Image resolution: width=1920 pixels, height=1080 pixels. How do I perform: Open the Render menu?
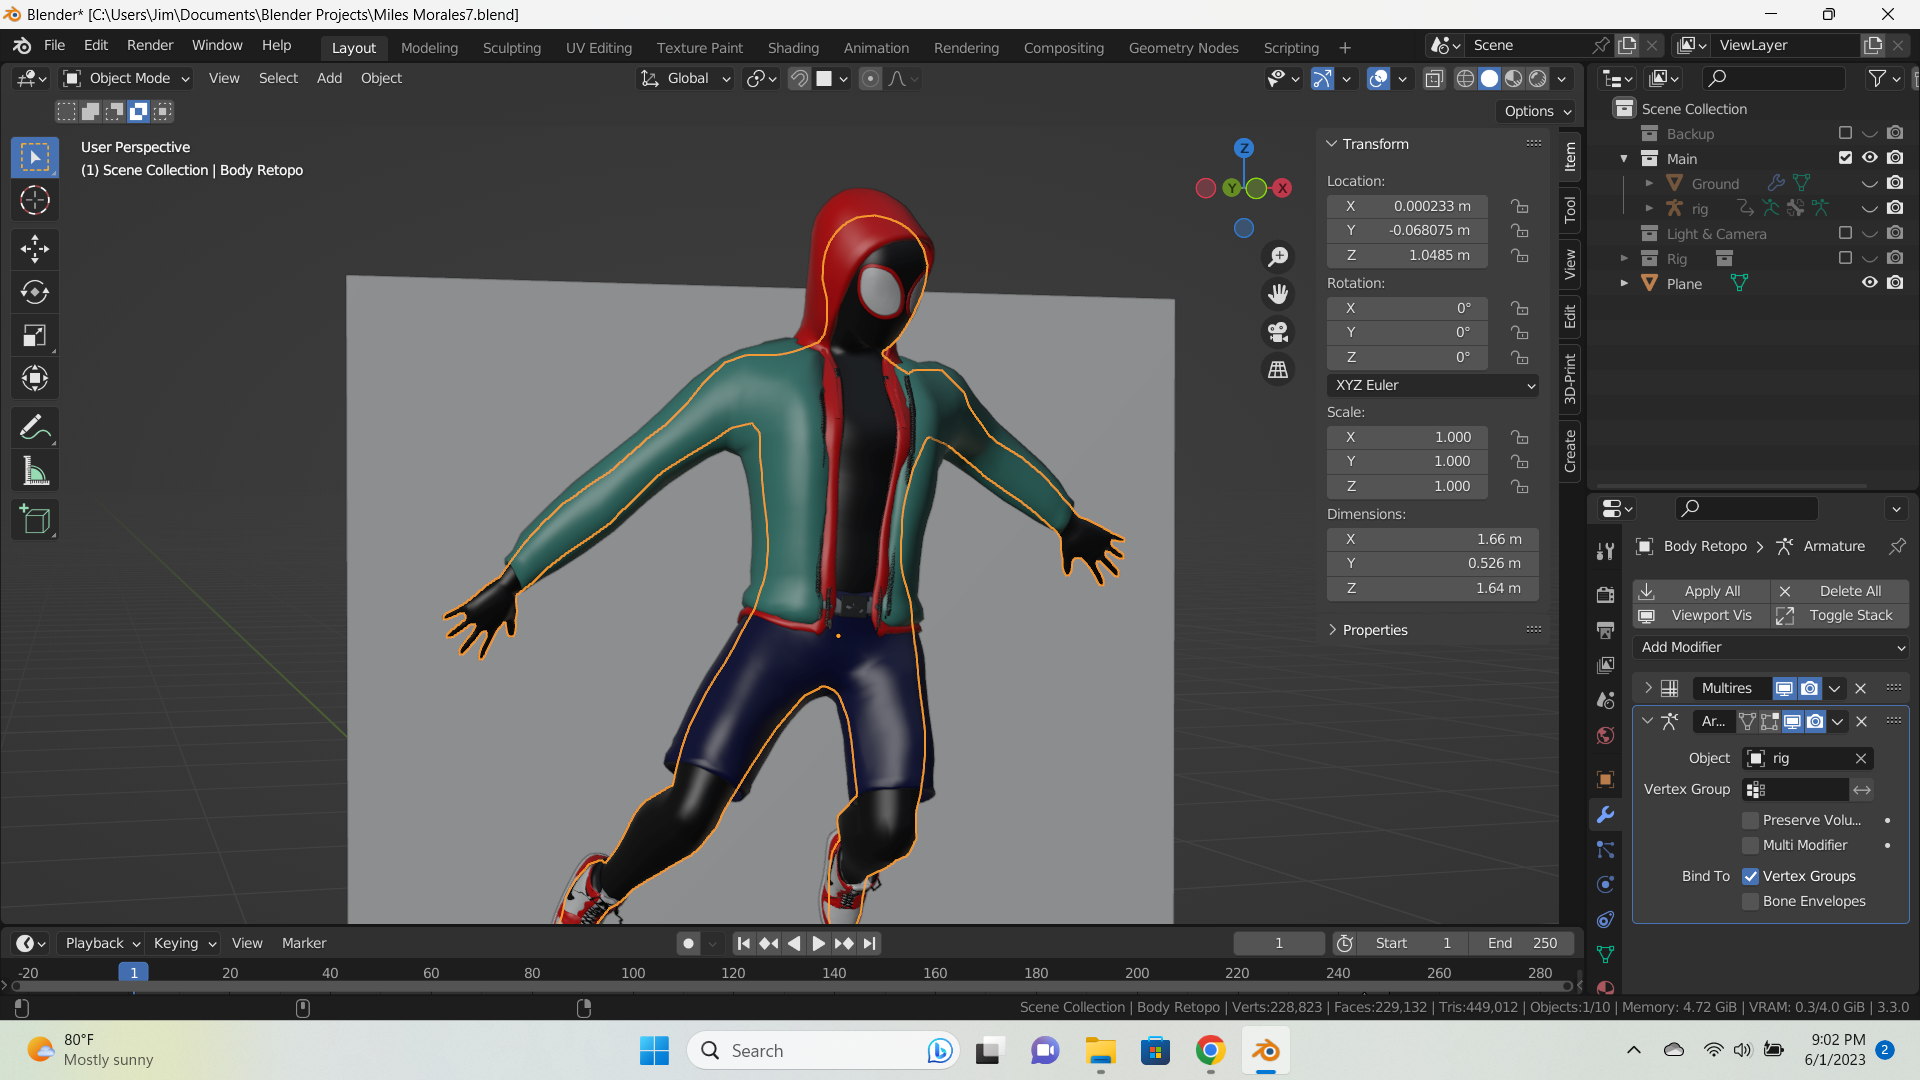[x=150, y=45]
